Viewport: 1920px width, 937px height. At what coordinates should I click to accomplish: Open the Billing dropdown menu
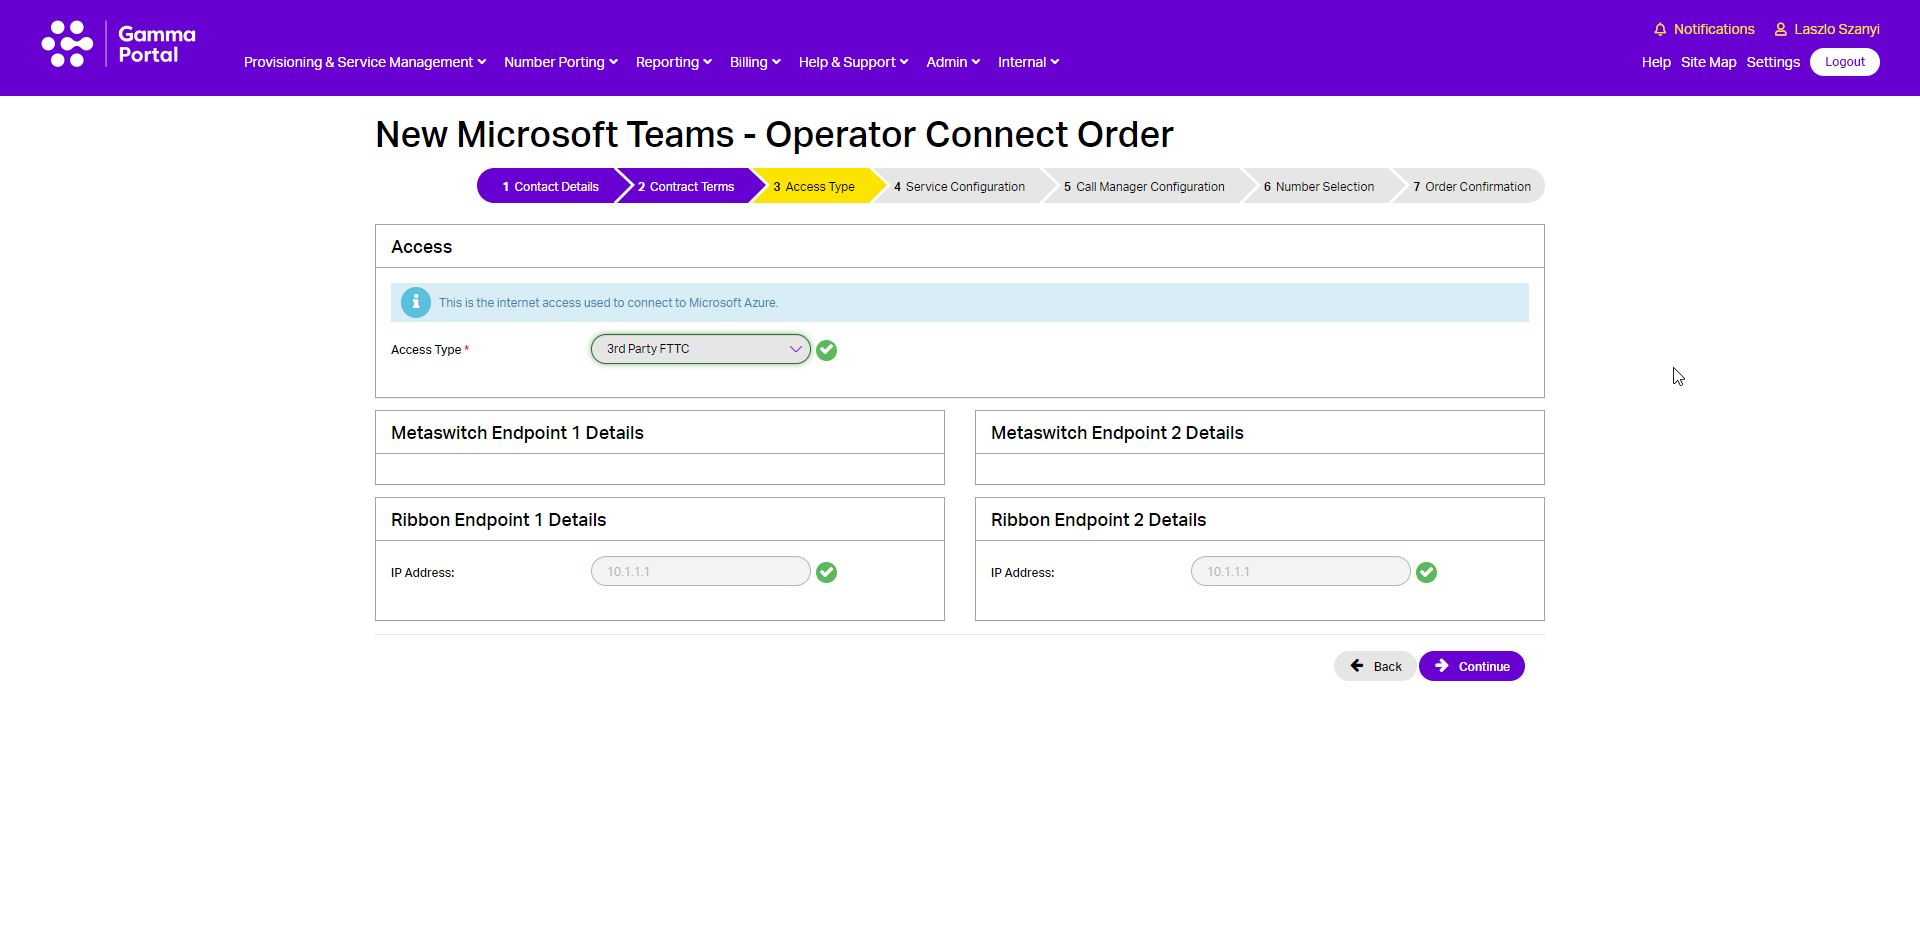click(x=755, y=62)
